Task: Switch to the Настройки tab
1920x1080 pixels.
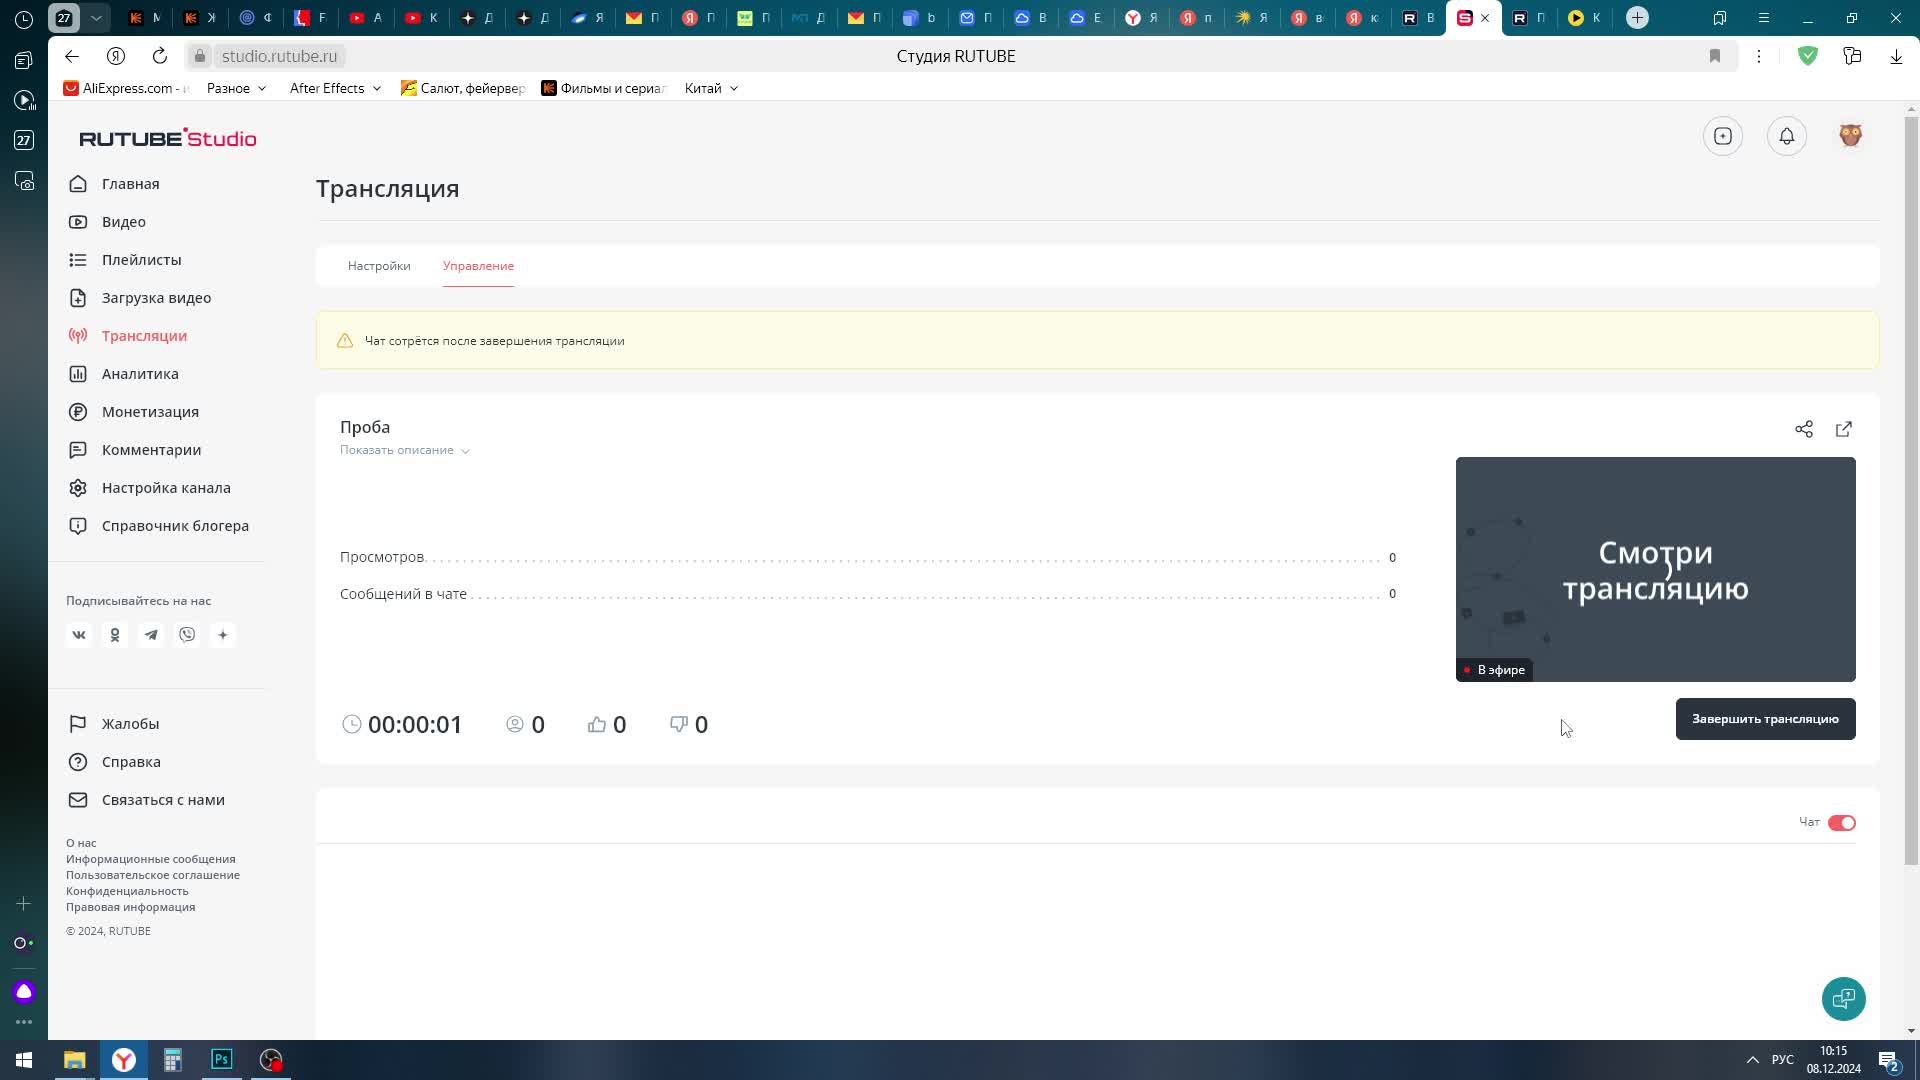Action: pos(379,266)
